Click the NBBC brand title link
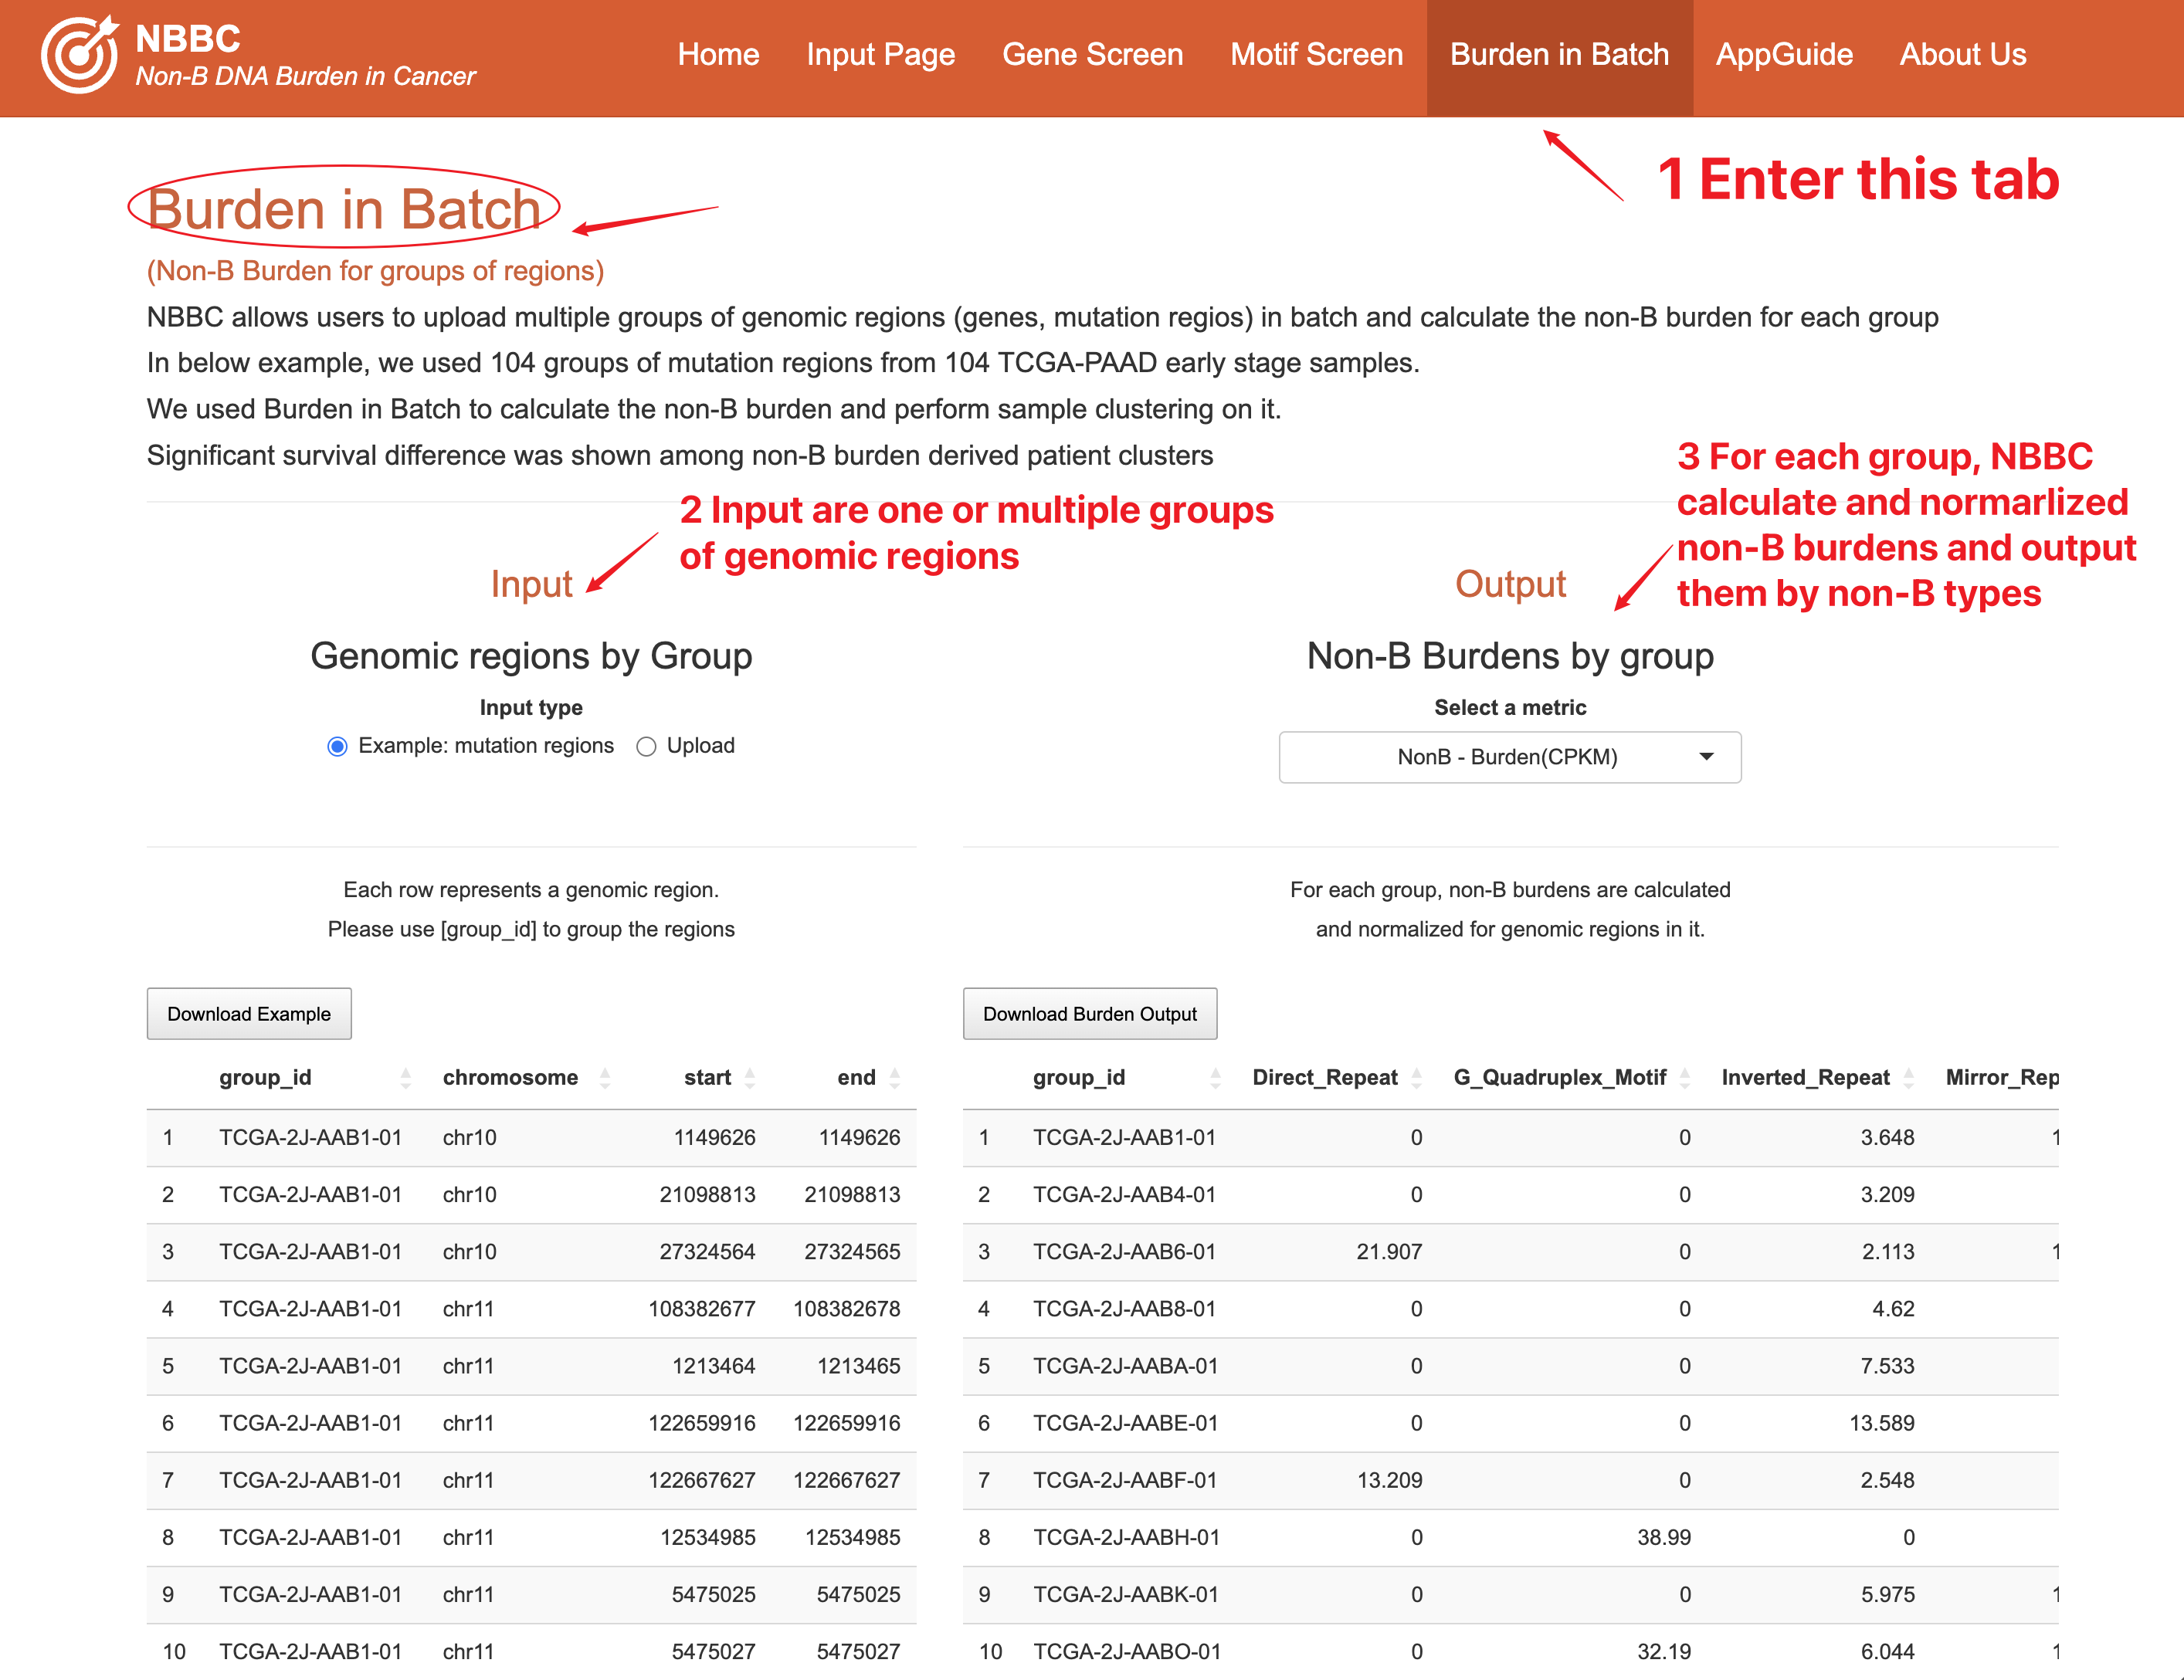 coord(188,39)
